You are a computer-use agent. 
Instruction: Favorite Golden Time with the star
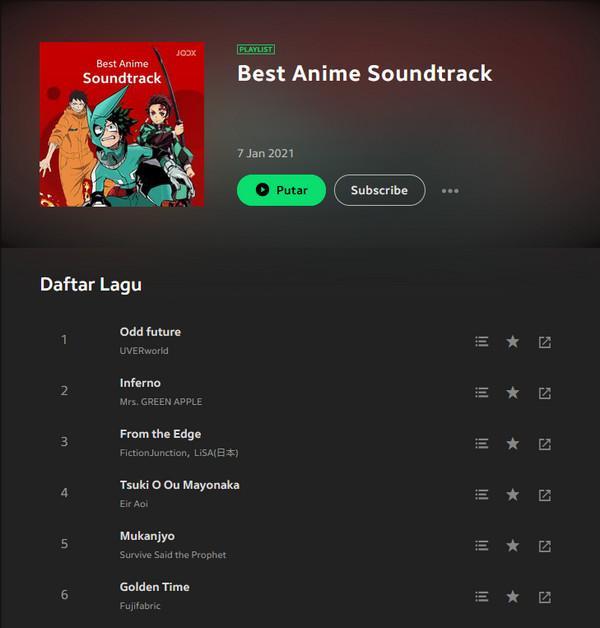(513, 597)
